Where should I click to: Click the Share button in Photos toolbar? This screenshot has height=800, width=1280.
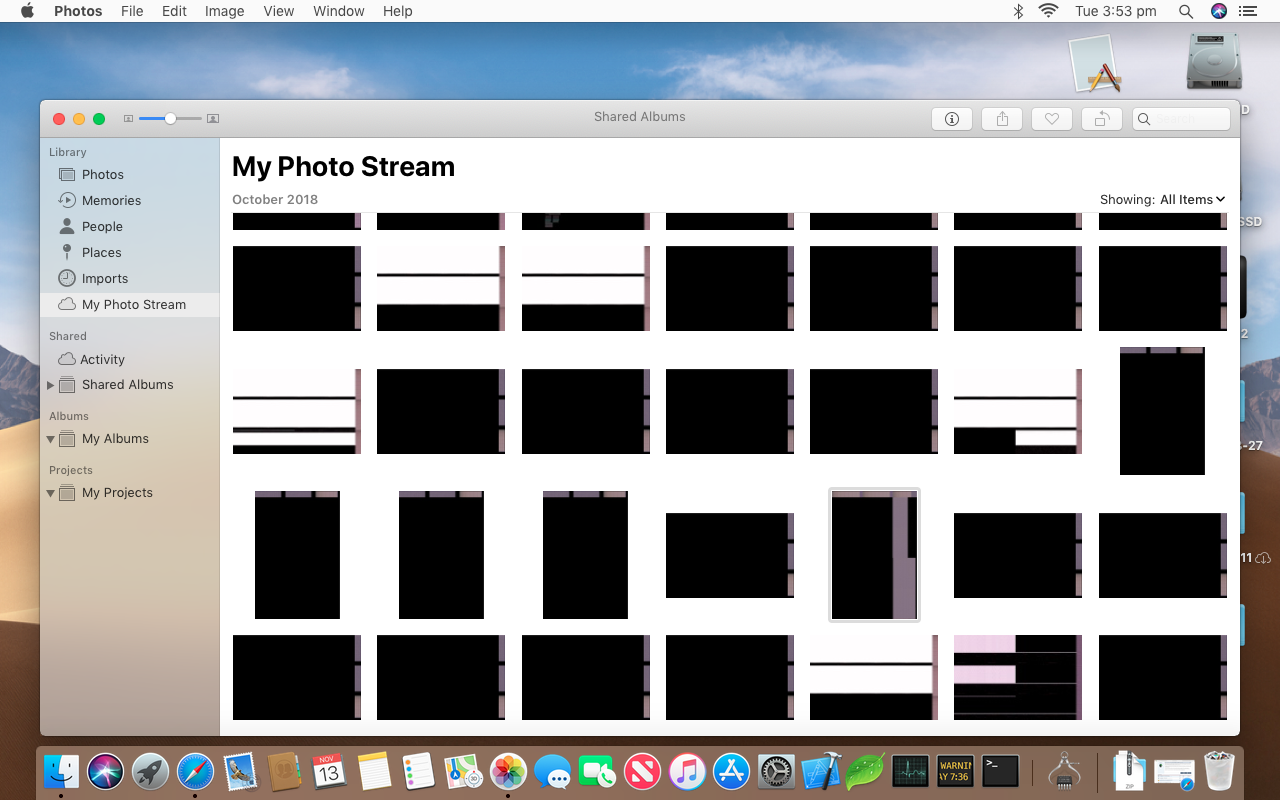1002,119
